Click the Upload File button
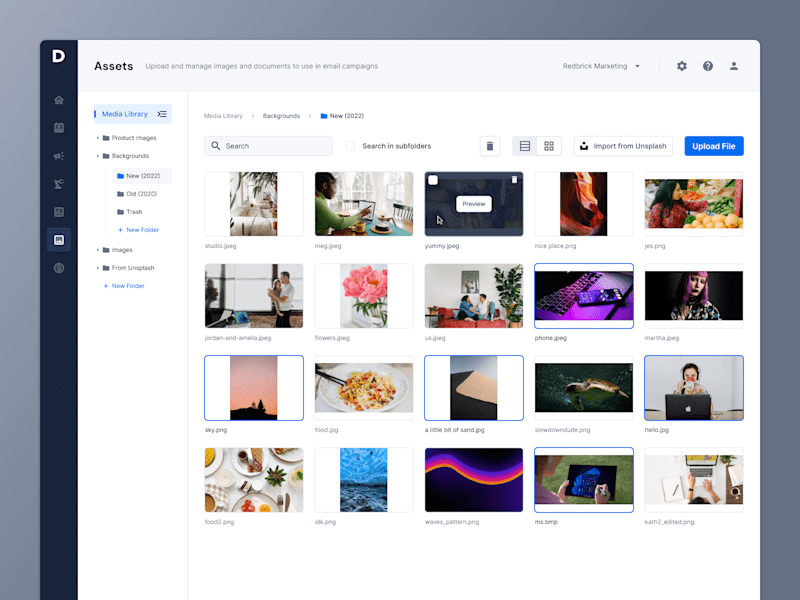The image size is (800, 600). point(714,146)
